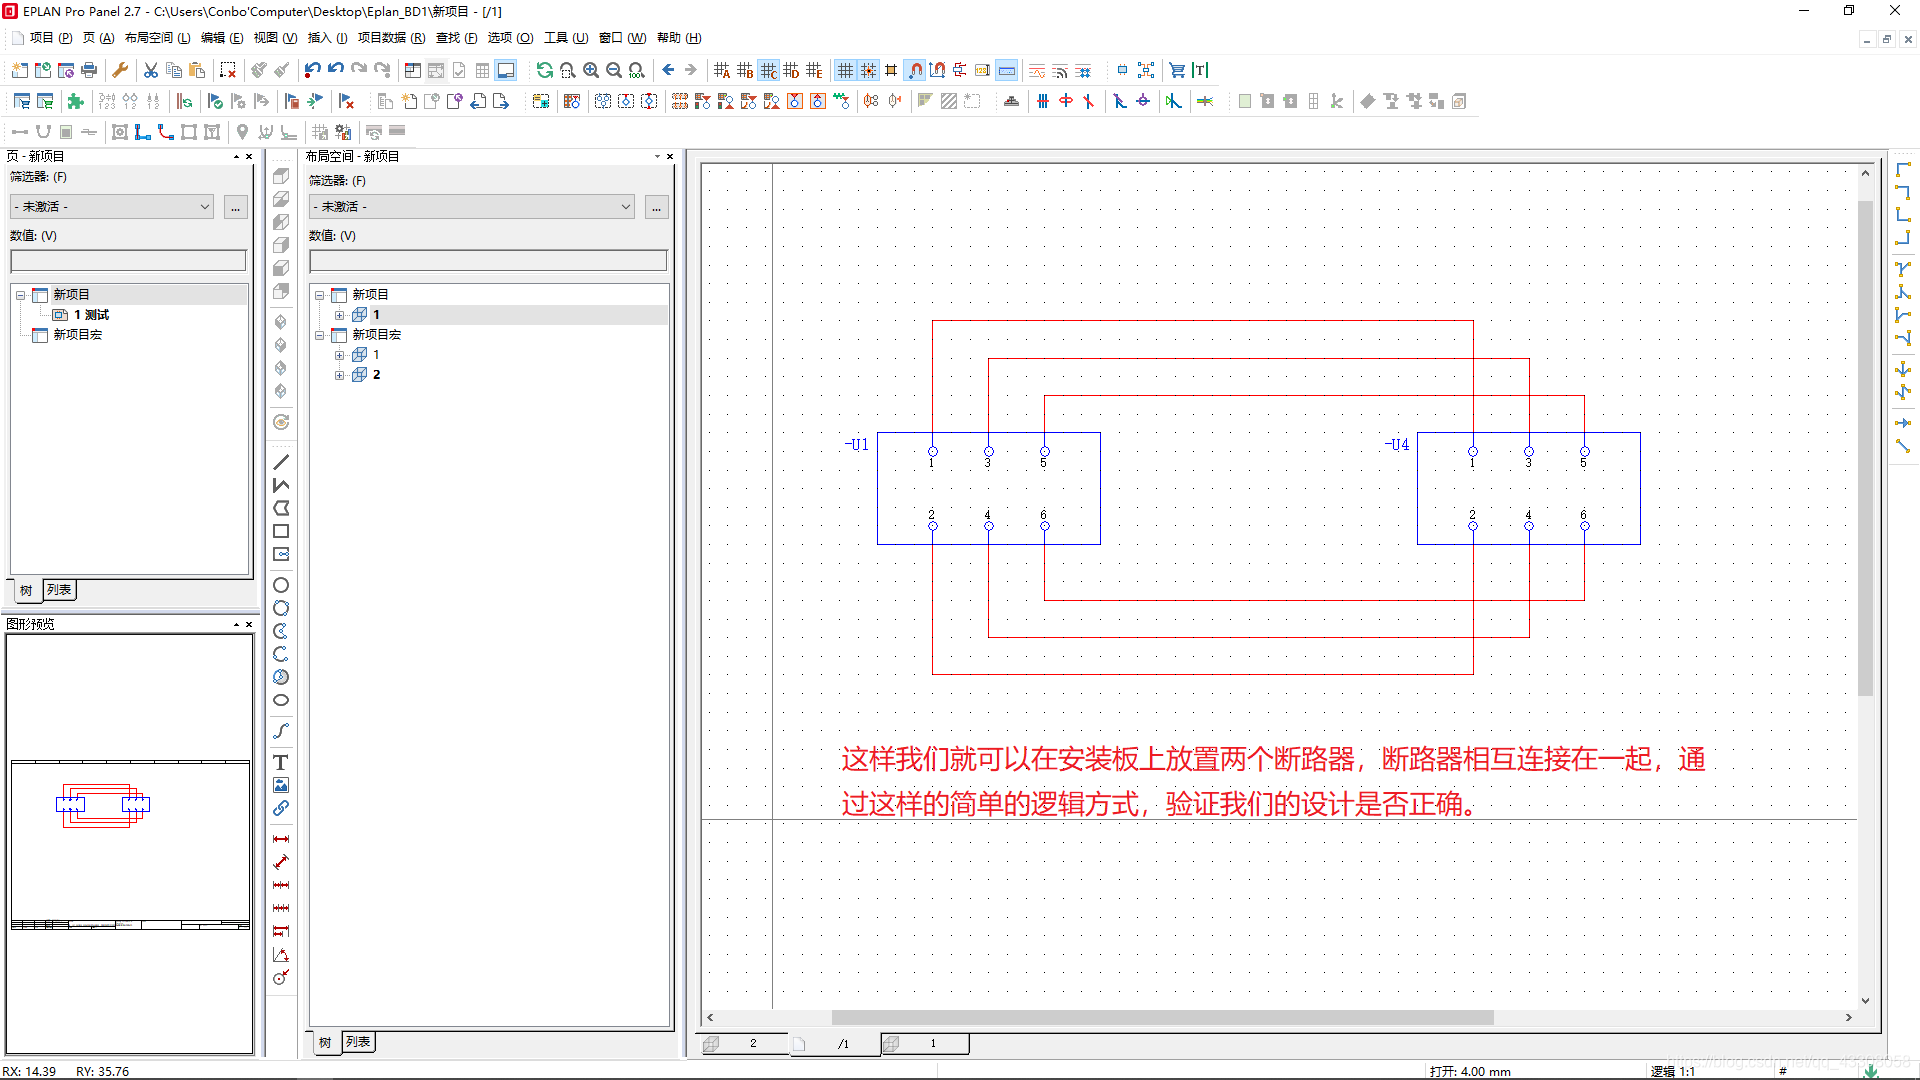Select the text tool T icon

tap(281, 762)
